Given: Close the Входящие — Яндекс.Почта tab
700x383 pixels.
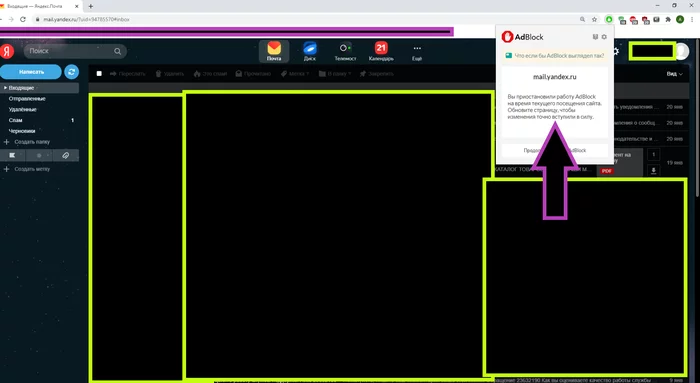Looking at the screenshot, I should tap(77, 6).
